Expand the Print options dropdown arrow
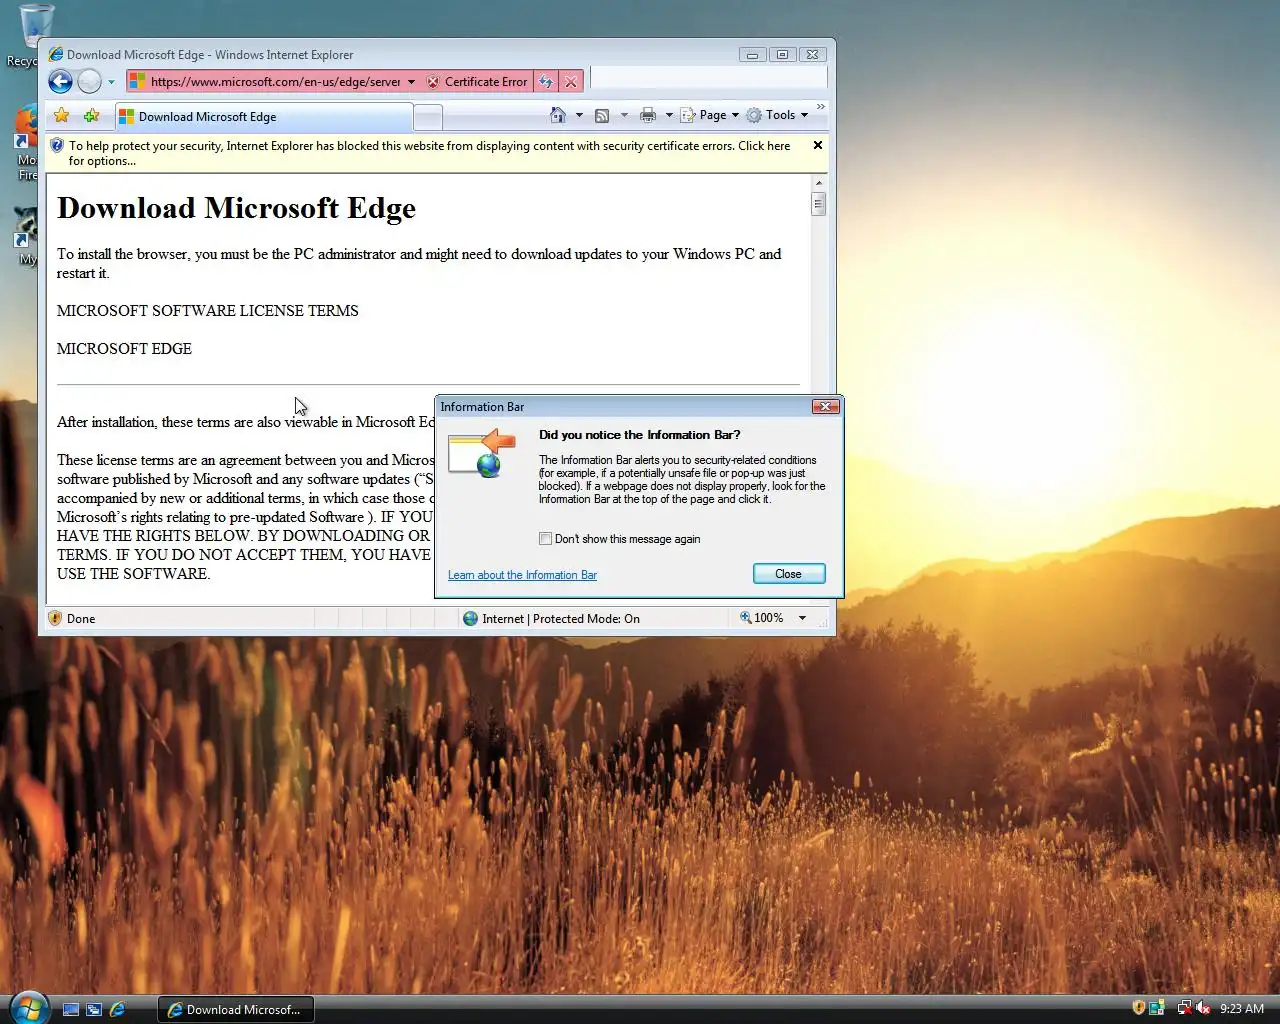Viewport: 1280px width, 1024px height. 669,115
